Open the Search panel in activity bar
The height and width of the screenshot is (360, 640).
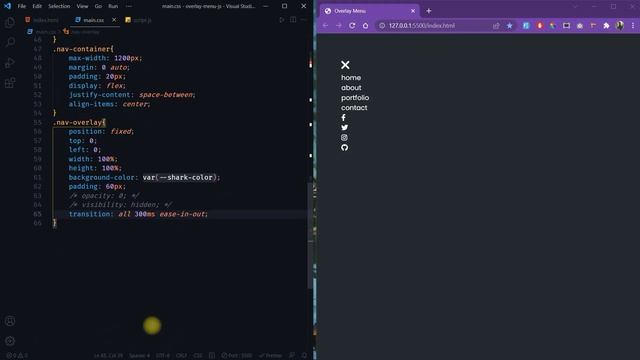(x=10, y=42)
